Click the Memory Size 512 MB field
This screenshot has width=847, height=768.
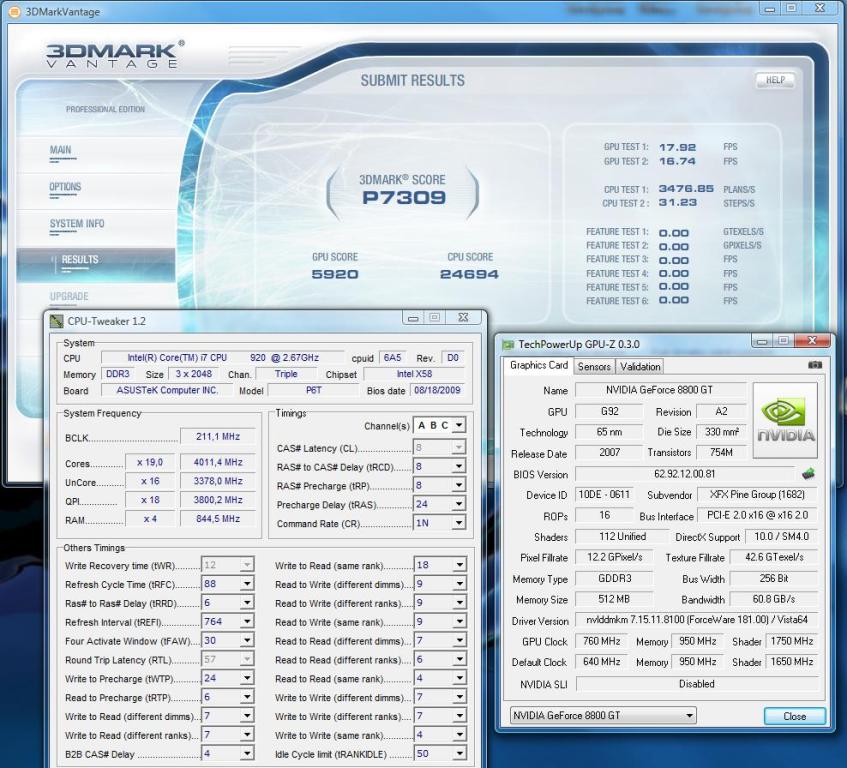(x=614, y=599)
